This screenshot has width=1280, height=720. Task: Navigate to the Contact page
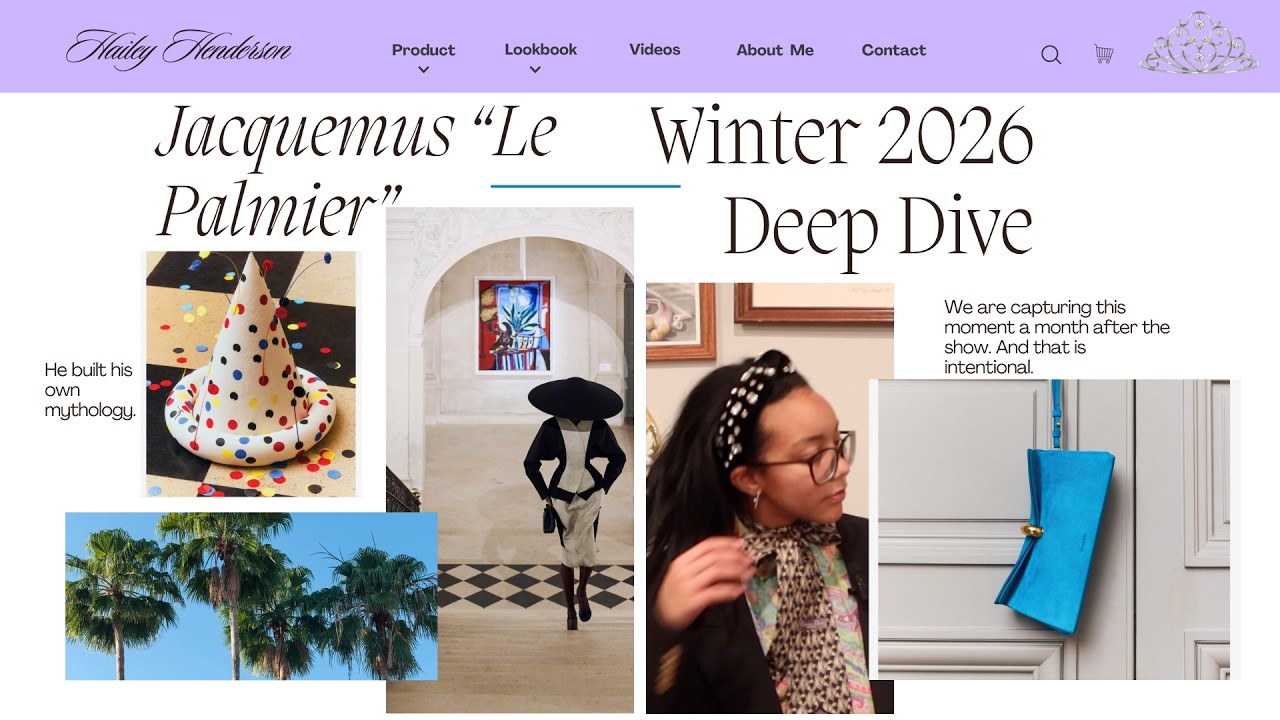(894, 50)
